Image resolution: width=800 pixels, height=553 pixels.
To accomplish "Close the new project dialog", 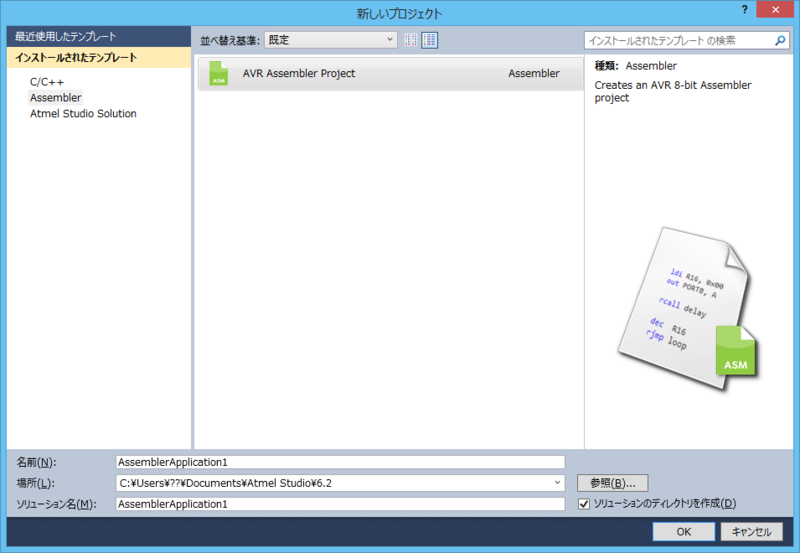I will pyautogui.click(x=775, y=9).
